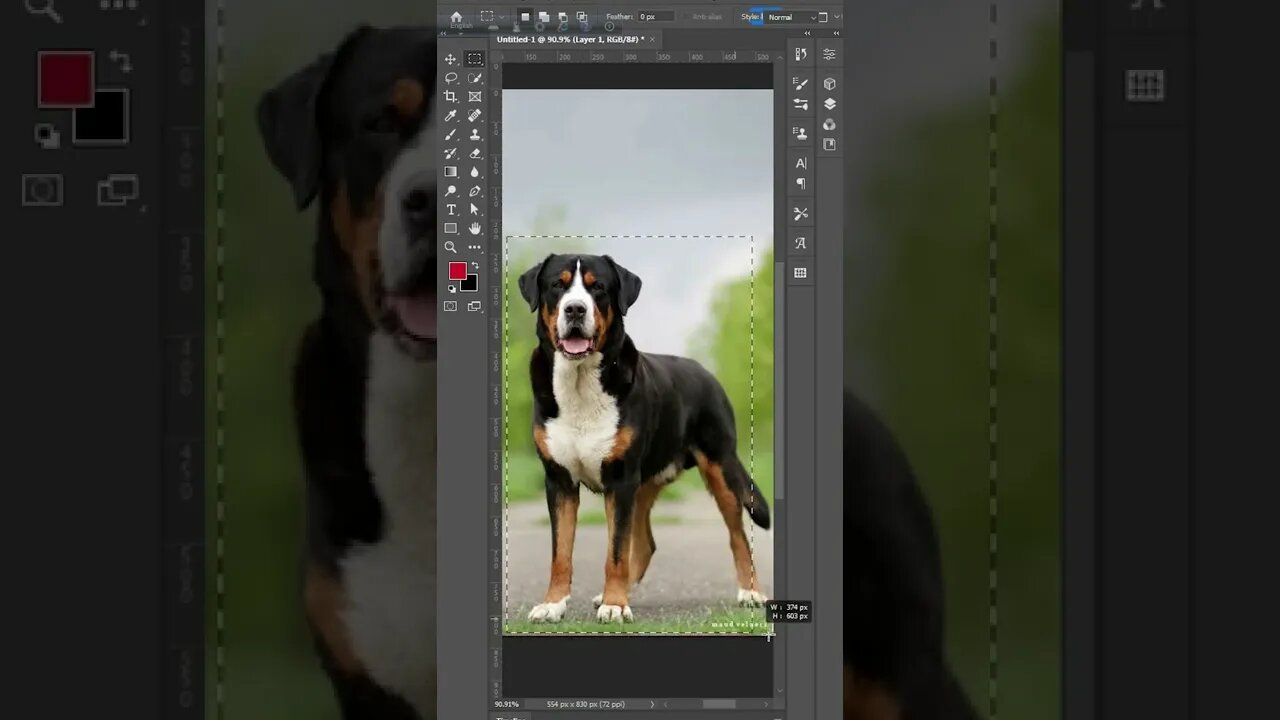Change the screen mode
Screen dimensions: 1280x720
click(475, 306)
